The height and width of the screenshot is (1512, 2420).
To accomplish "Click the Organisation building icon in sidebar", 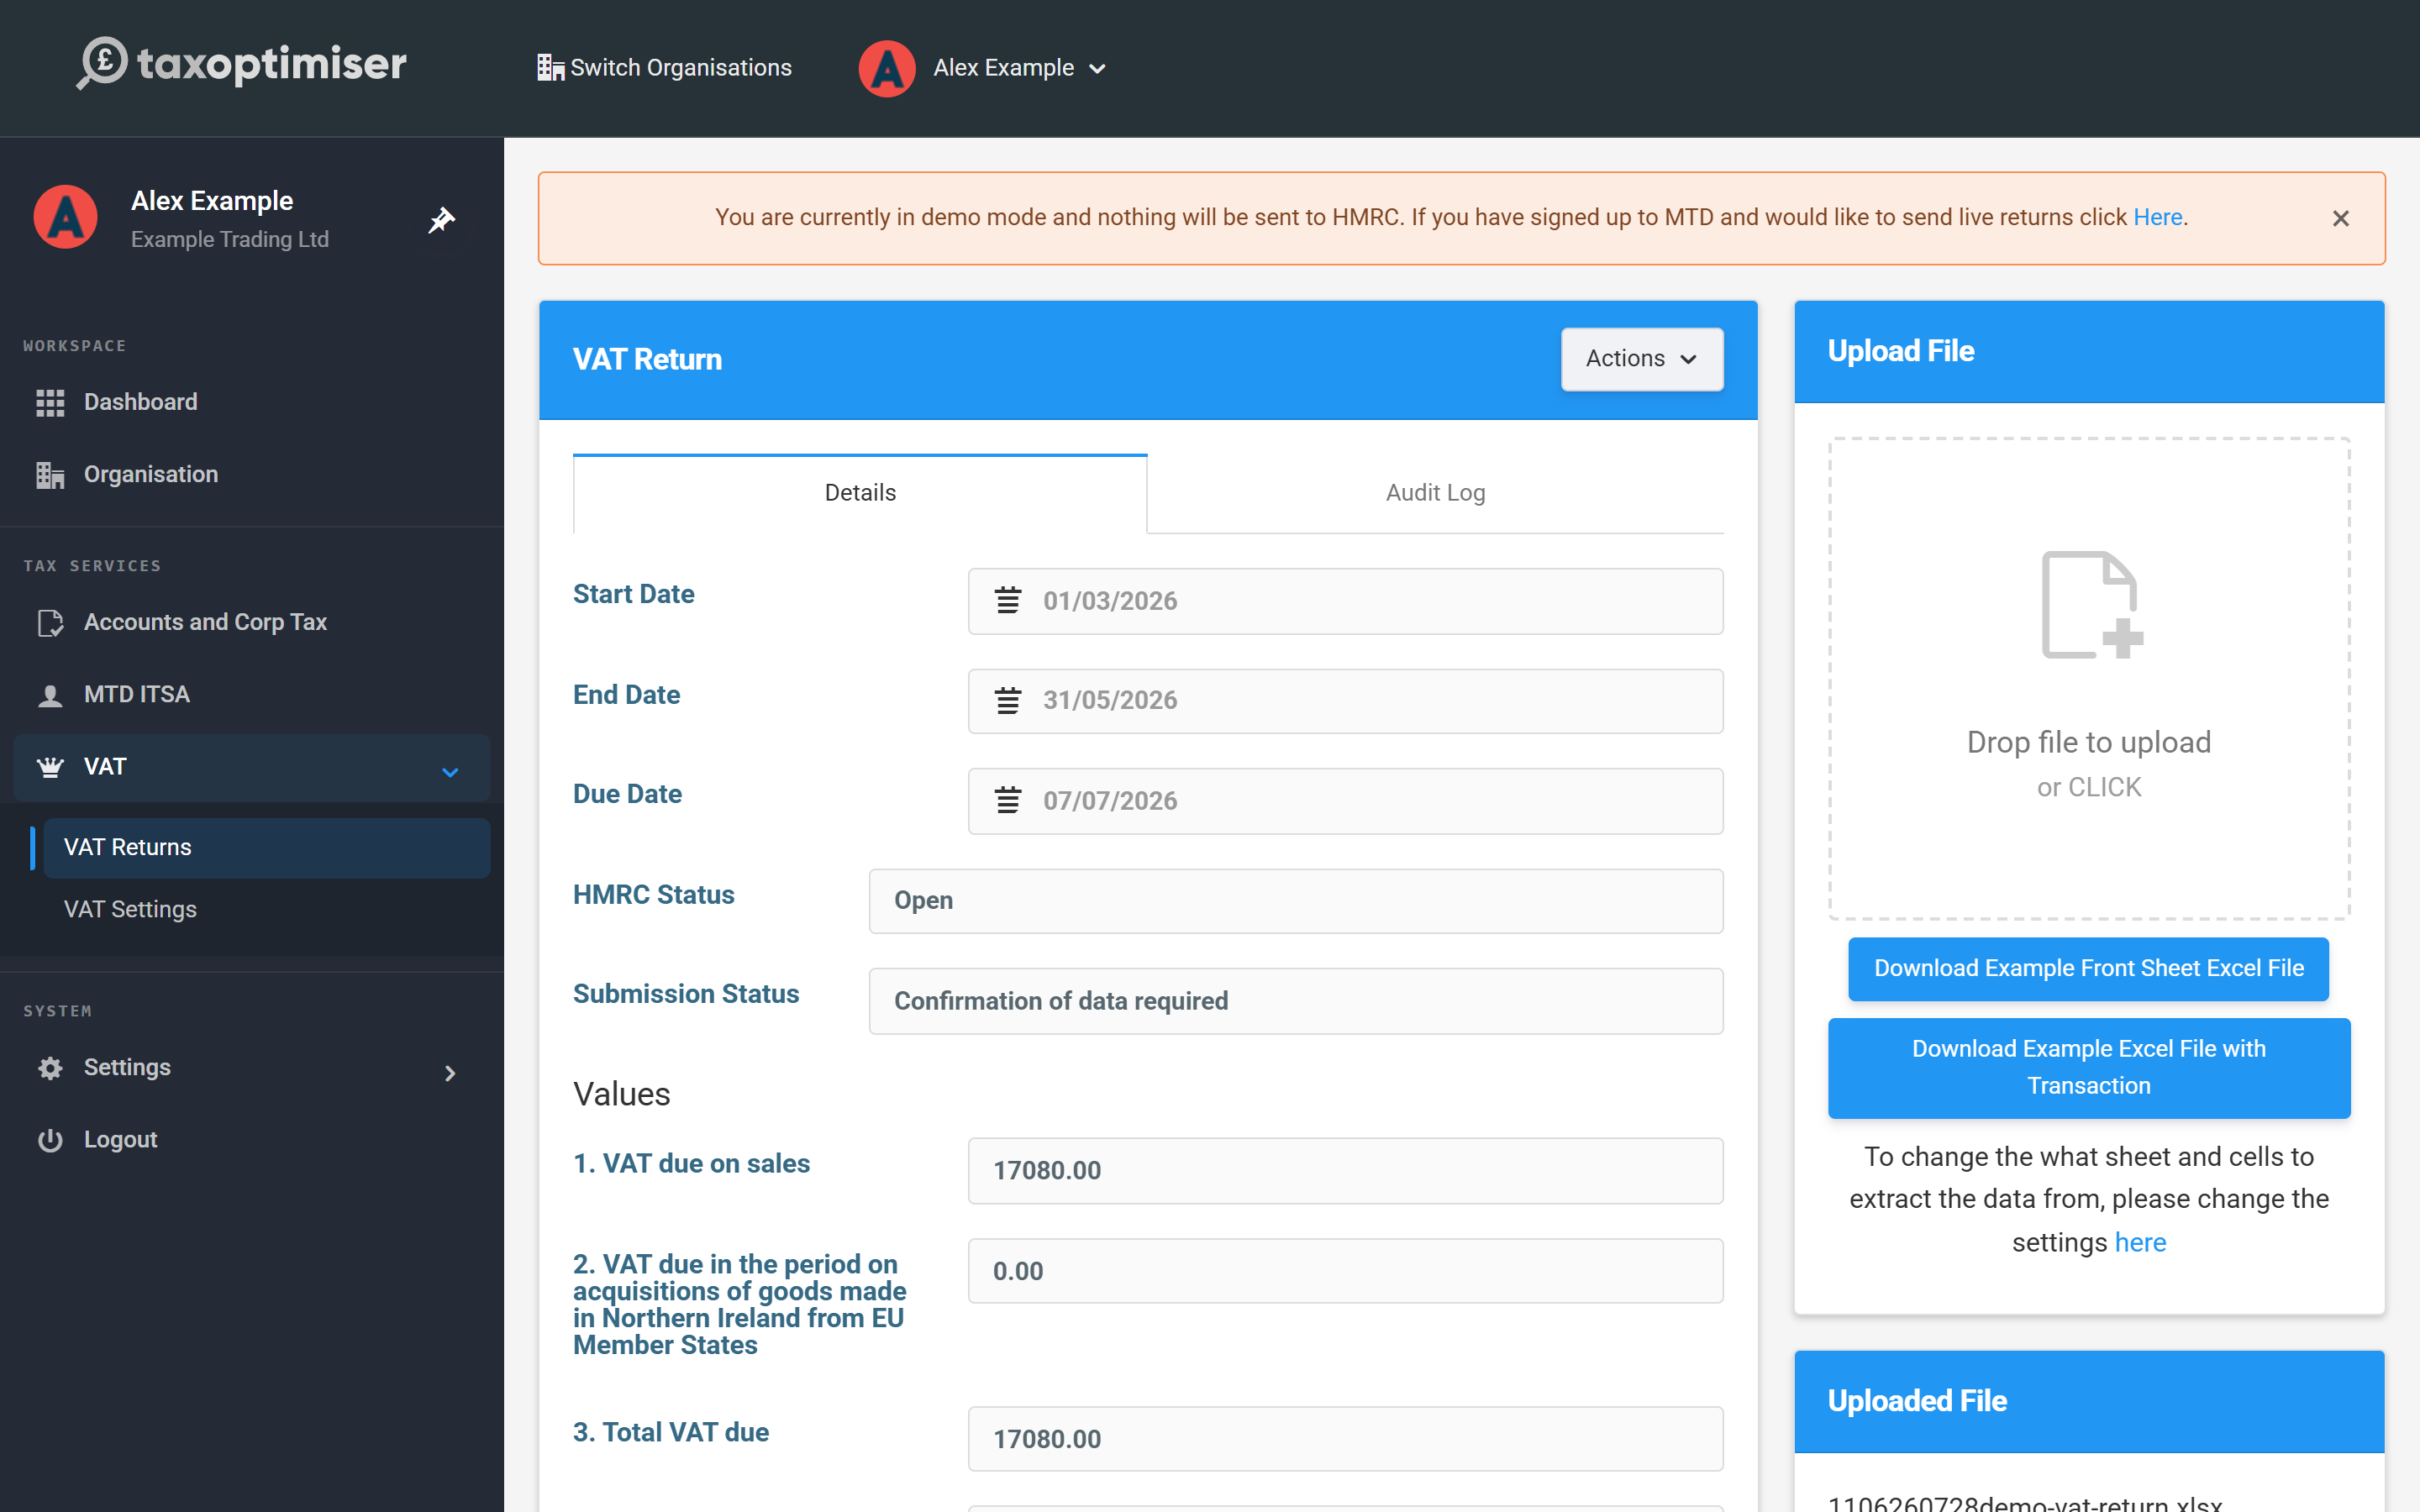I will pos(50,475).
